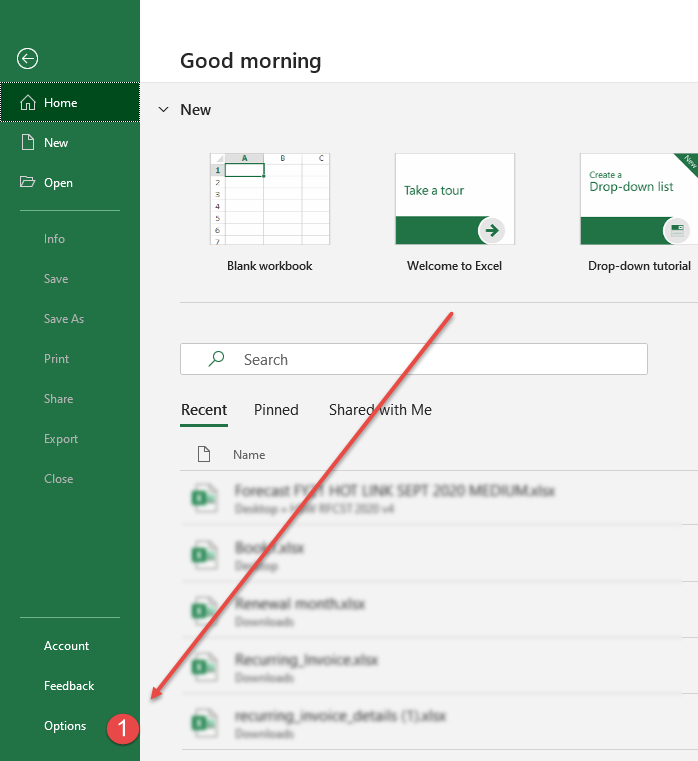Click the magnifier icon in Search
Image resolution: width=698 pixels, height=761 pixels.
pos(216,359)
